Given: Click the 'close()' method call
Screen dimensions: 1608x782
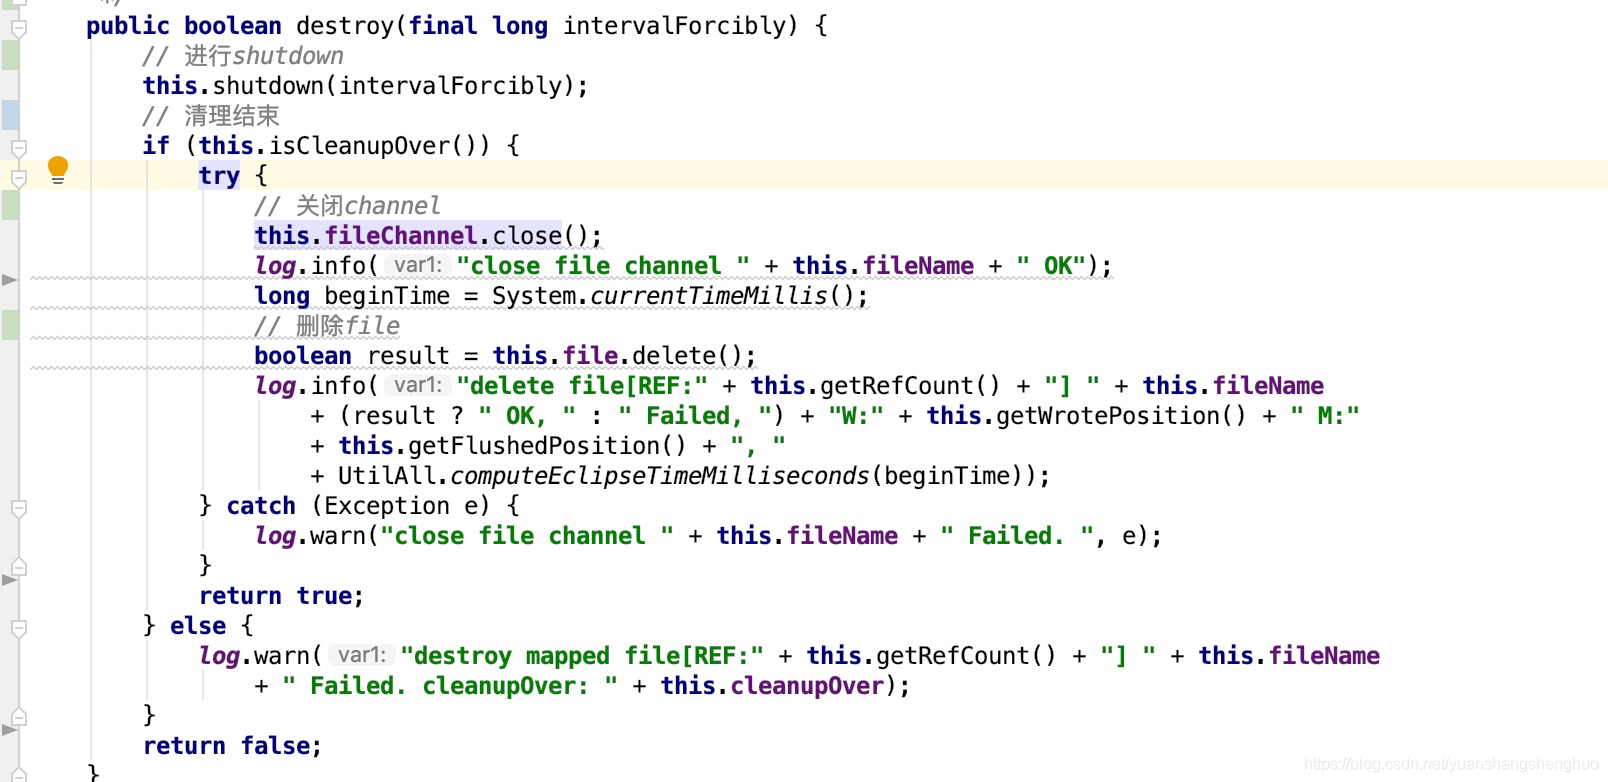Looking at the screenshot, I should (541, 236).
